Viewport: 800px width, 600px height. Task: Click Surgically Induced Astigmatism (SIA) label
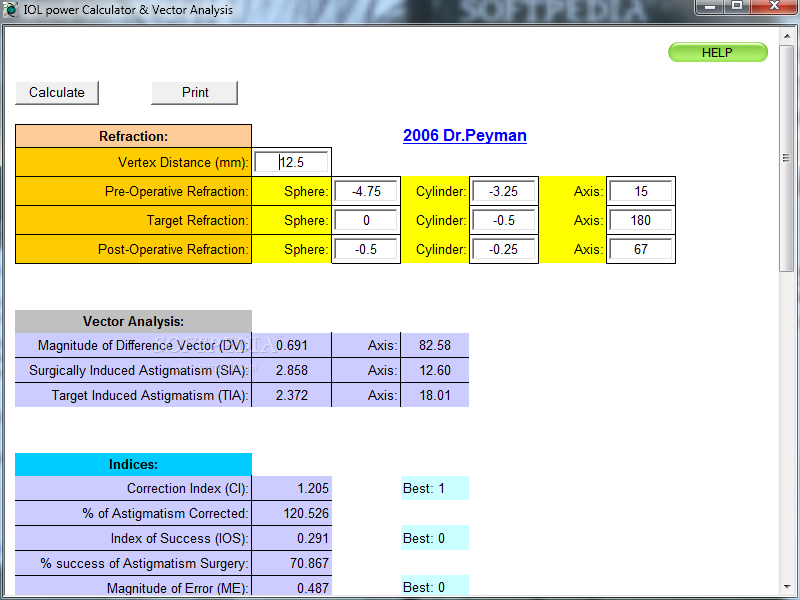pyautogui.click(x=139, y=370)
